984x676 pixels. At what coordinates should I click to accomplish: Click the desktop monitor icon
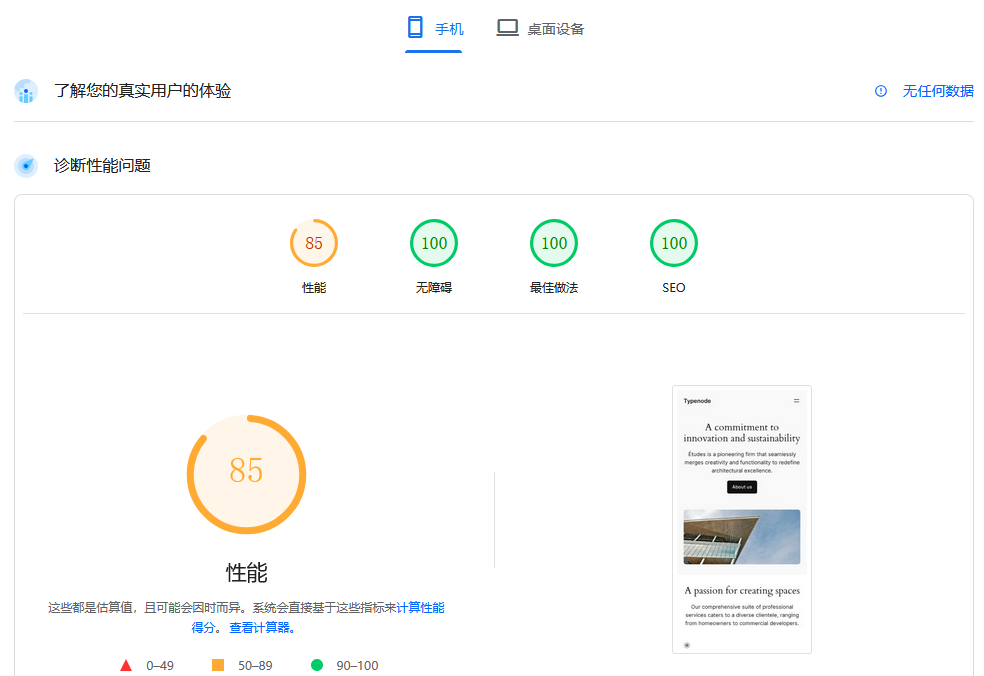(508, 28)
